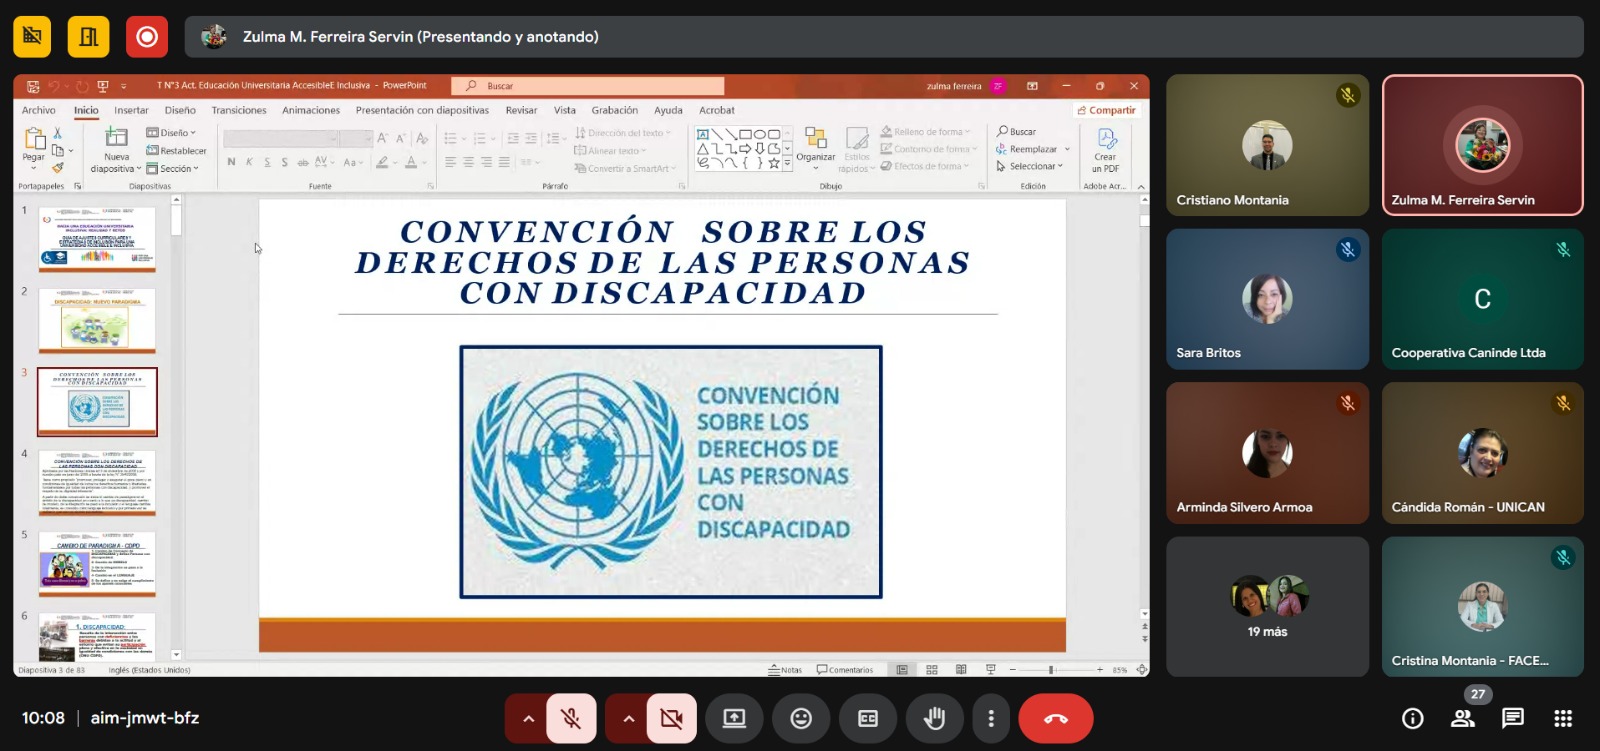Toggle bold (N) formatting

pyautogui.click(x=231, y=162)
